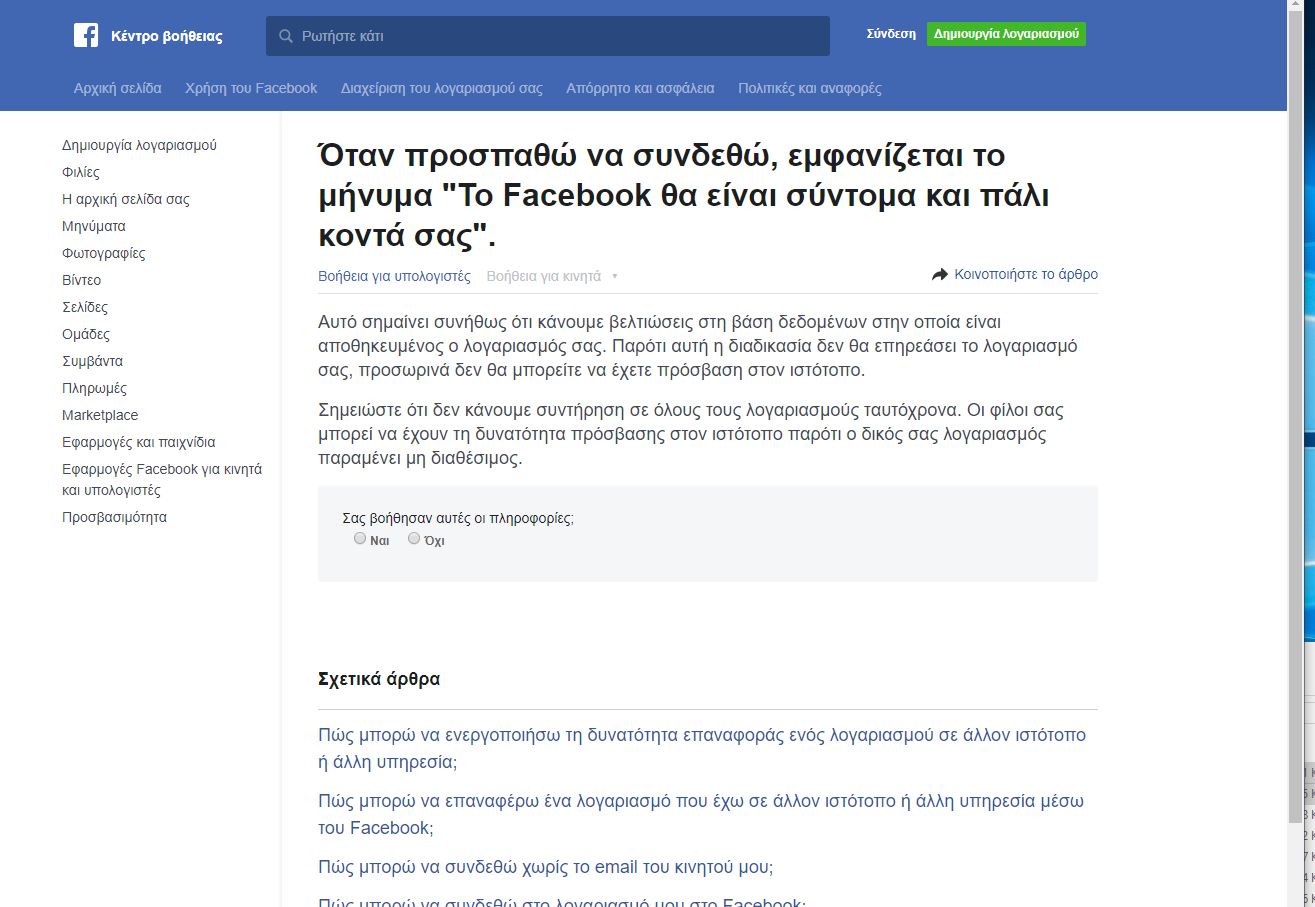Open Βίντεο in sidebar
Screen dimensions: 1315x907
pos(81,280)
